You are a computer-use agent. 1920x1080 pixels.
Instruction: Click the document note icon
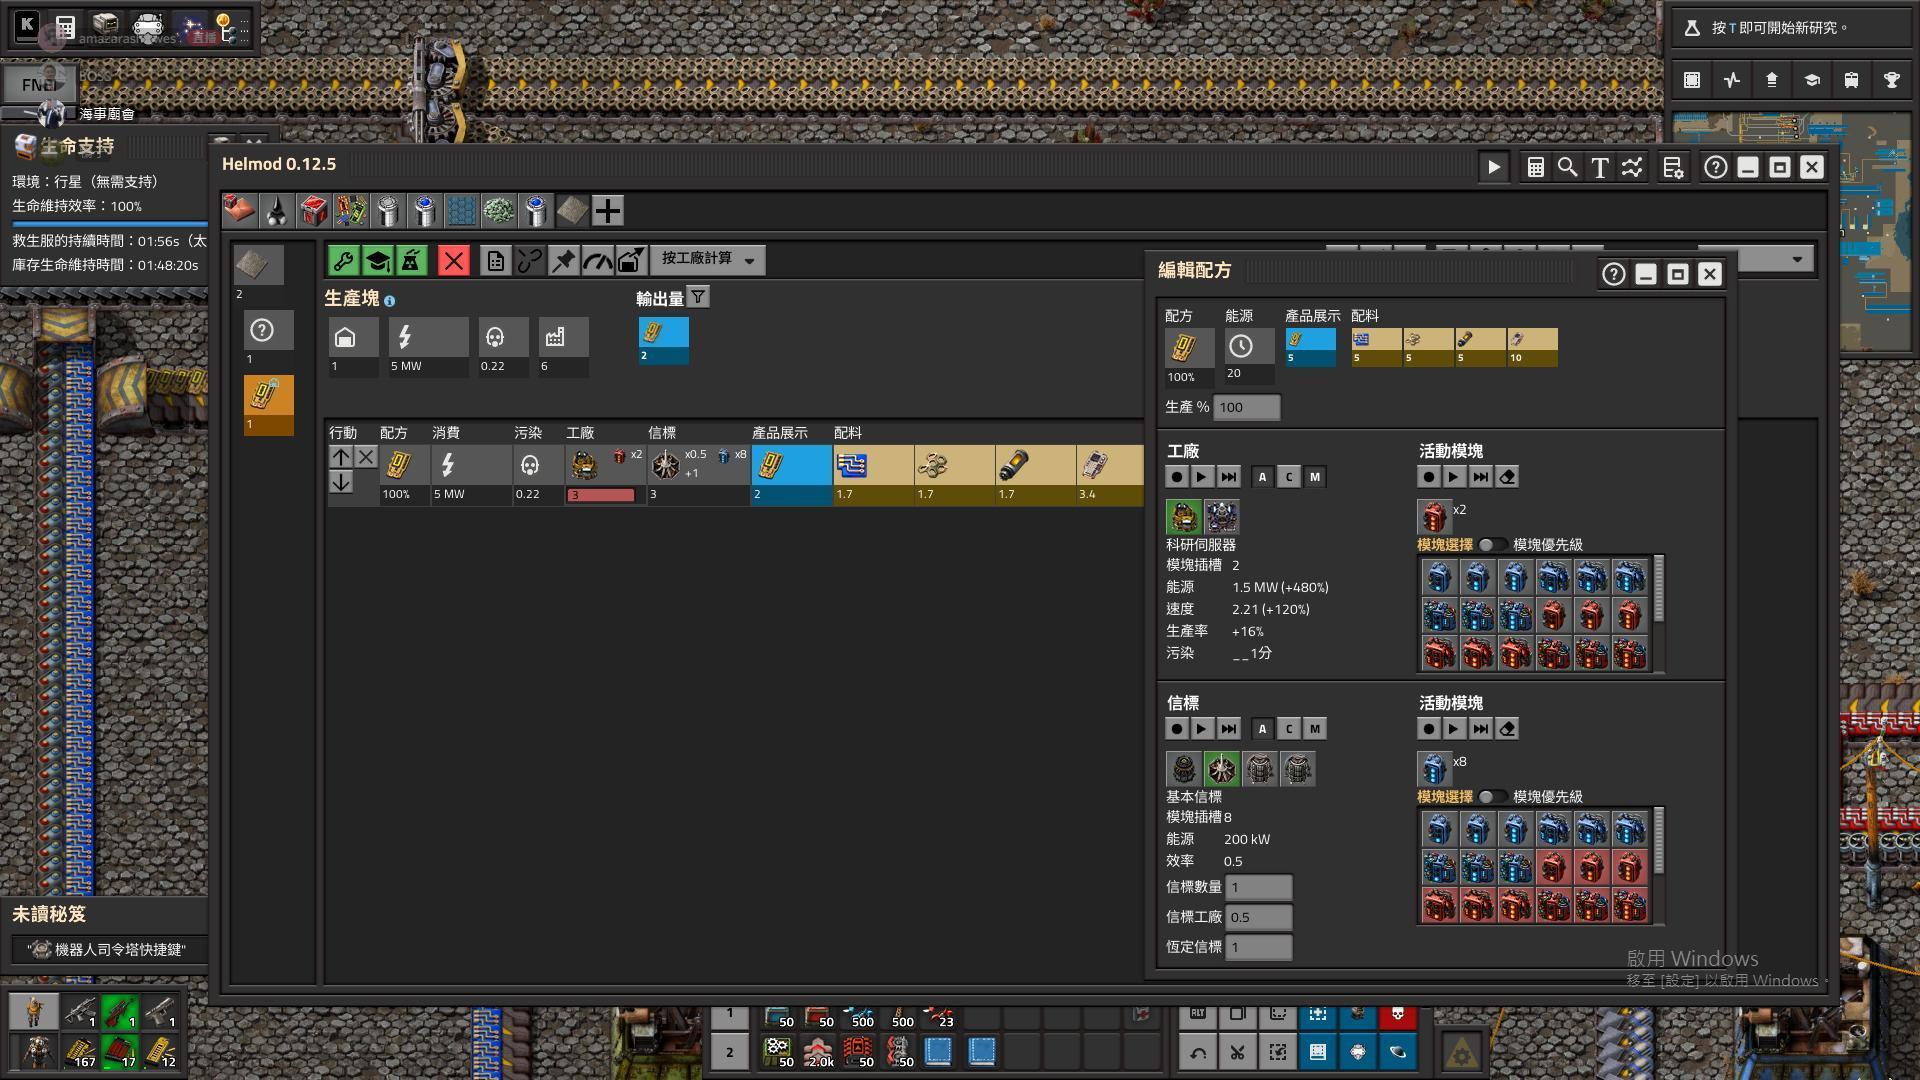click(496, 261)
